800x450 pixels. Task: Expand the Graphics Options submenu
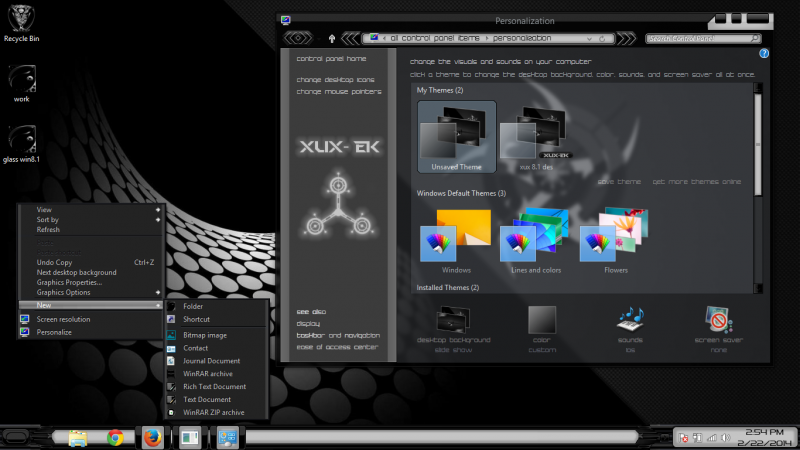coord(91,292)
